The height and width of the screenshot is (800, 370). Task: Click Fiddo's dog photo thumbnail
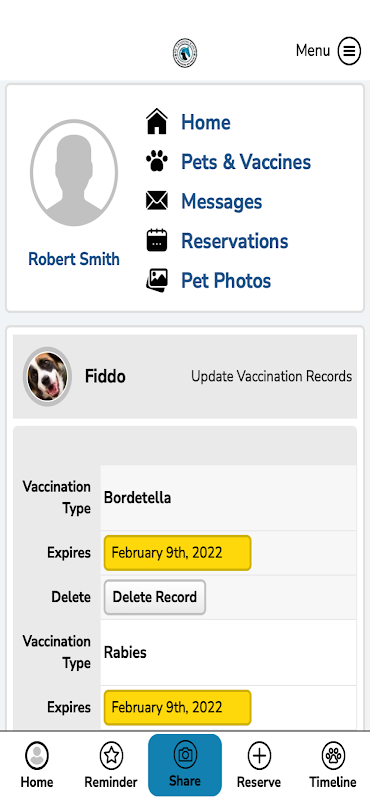click(47, 377)
